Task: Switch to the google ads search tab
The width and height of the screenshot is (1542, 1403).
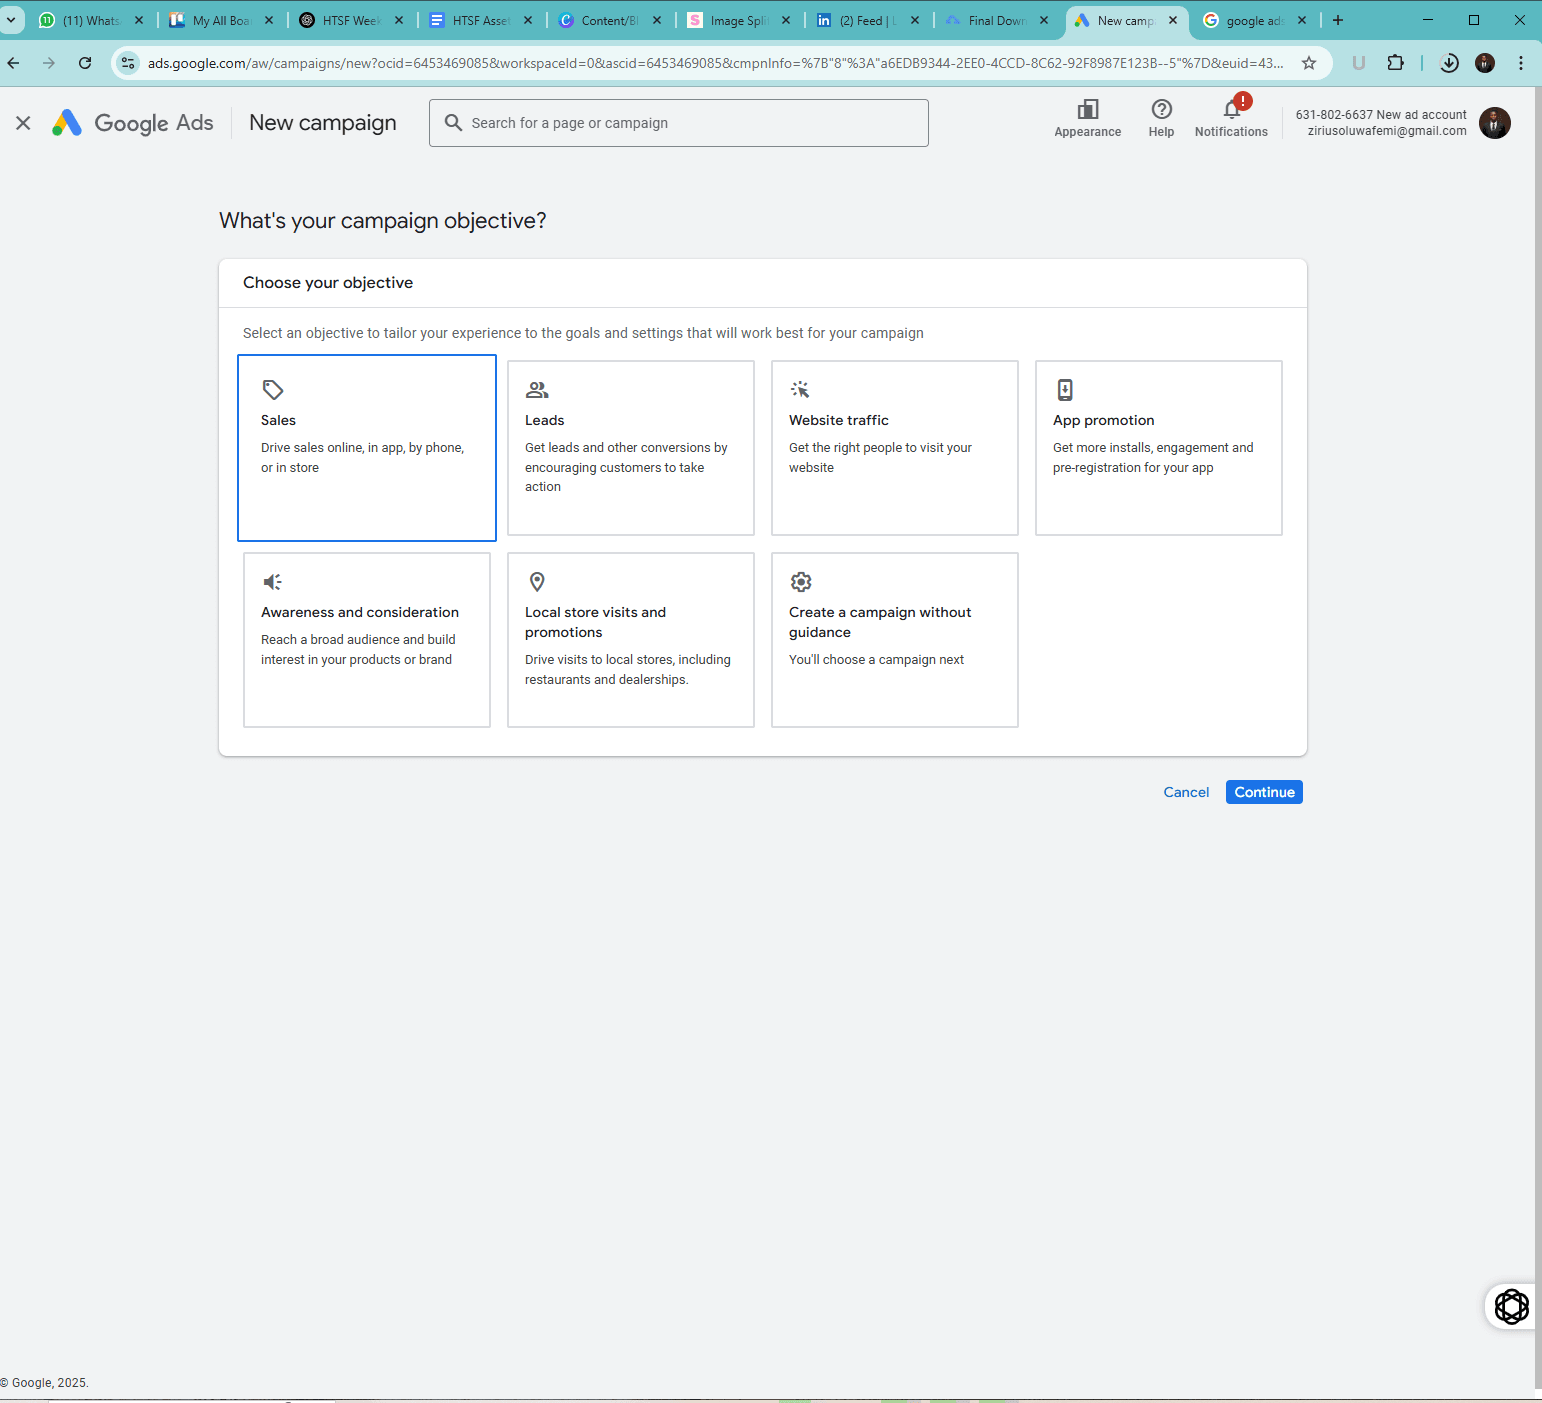Action: (1254, 20)
